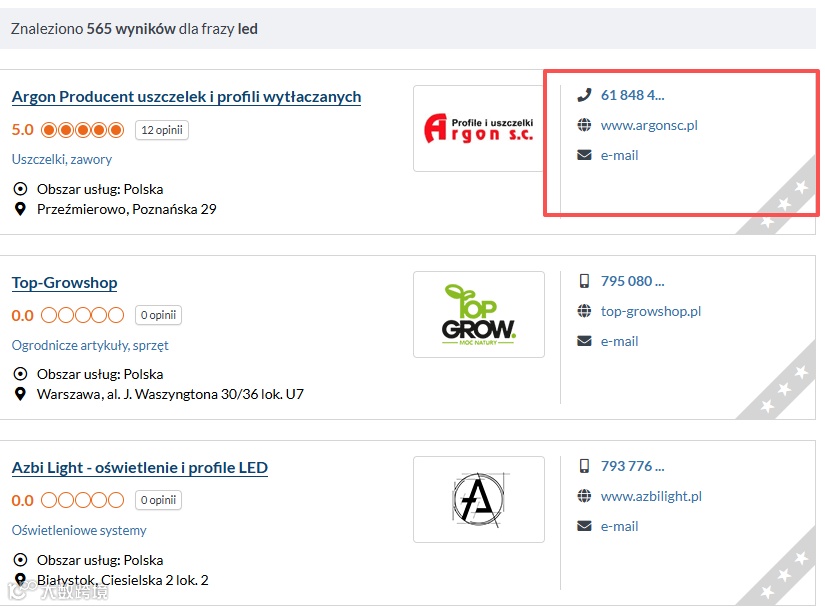Click the mobile icon beside 793 776 ...
Viewport: 825px width, 607px height.
click(584, 466)
